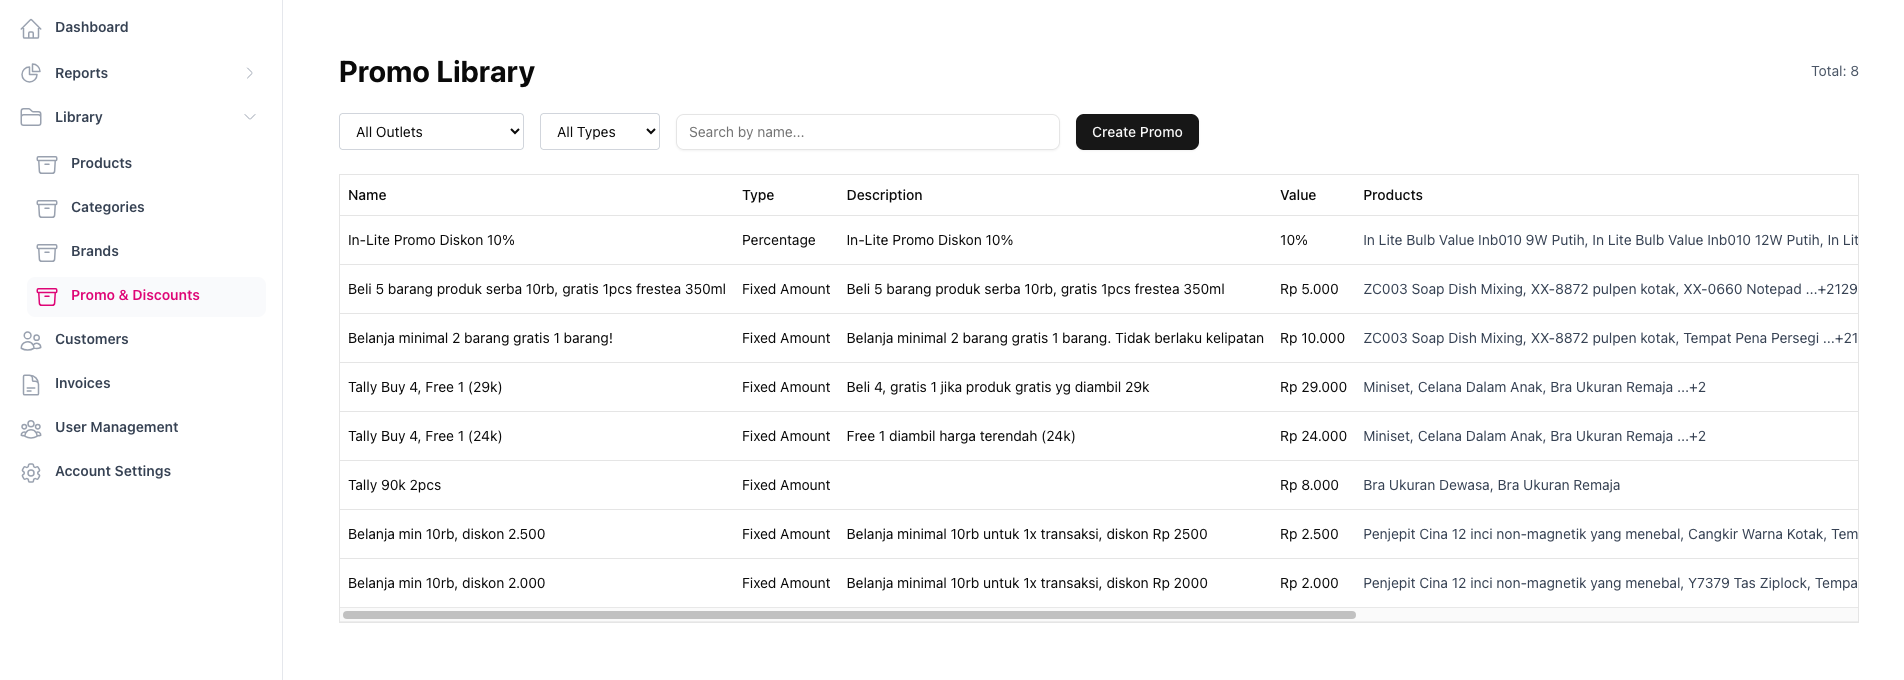
Task: Click the horizontal table scrollbar
Action: 848,615
